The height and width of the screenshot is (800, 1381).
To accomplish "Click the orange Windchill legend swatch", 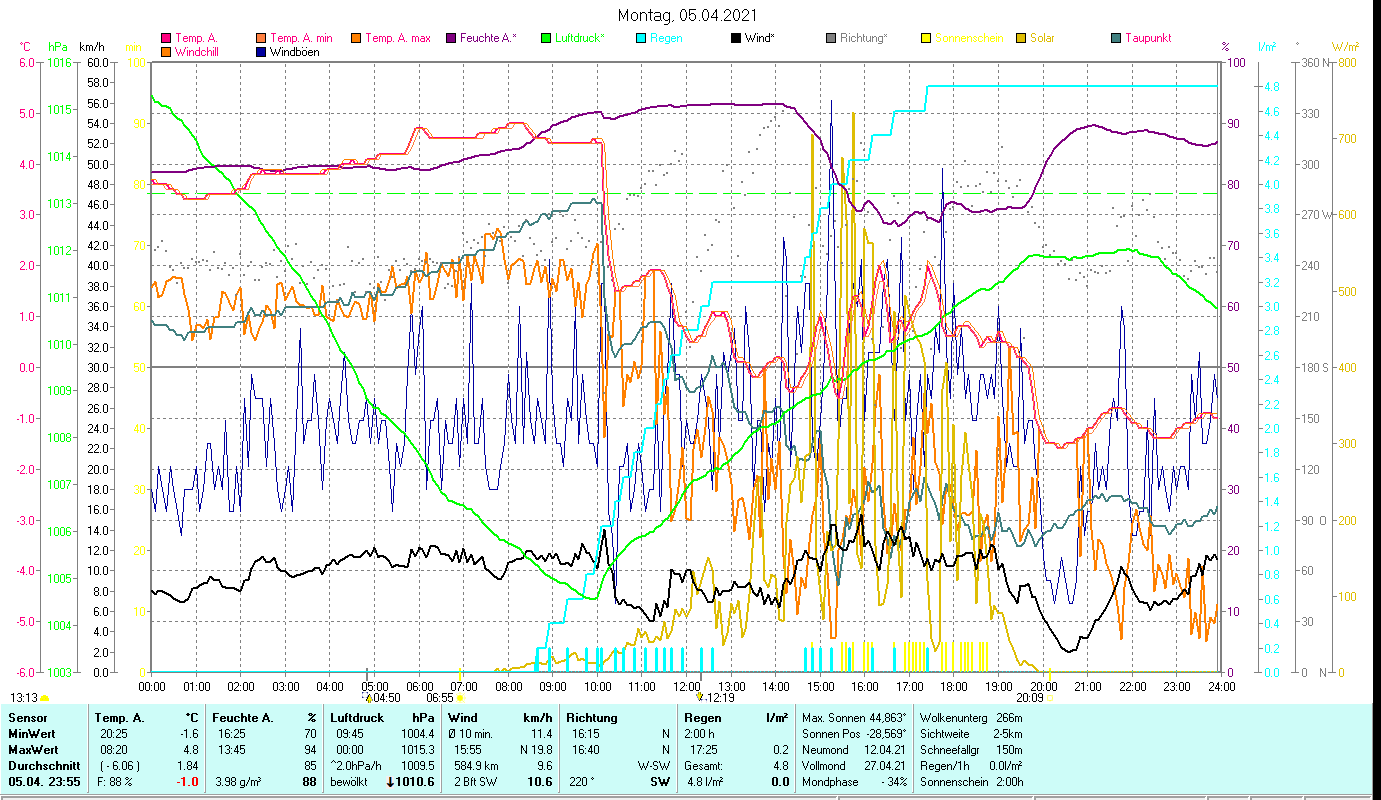I will pos(166,52).
